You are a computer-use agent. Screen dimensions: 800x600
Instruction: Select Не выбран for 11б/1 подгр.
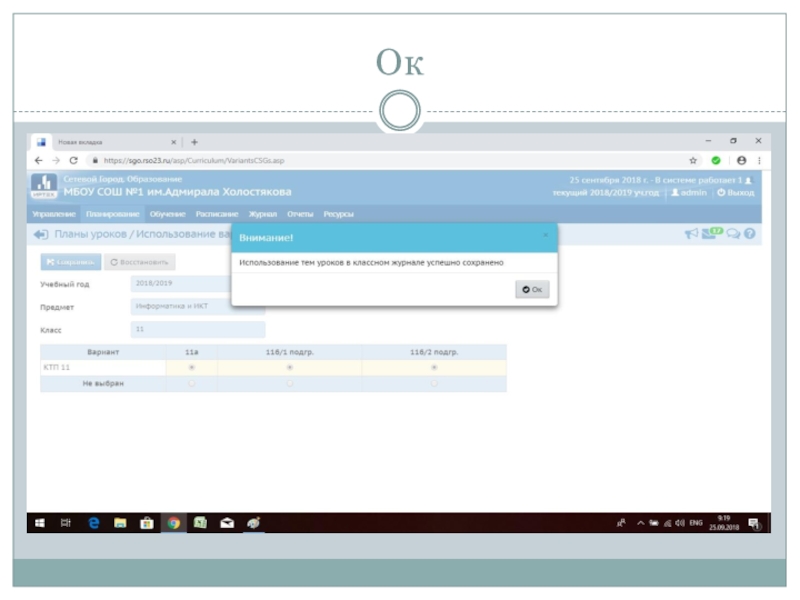(x=290, y=383)
